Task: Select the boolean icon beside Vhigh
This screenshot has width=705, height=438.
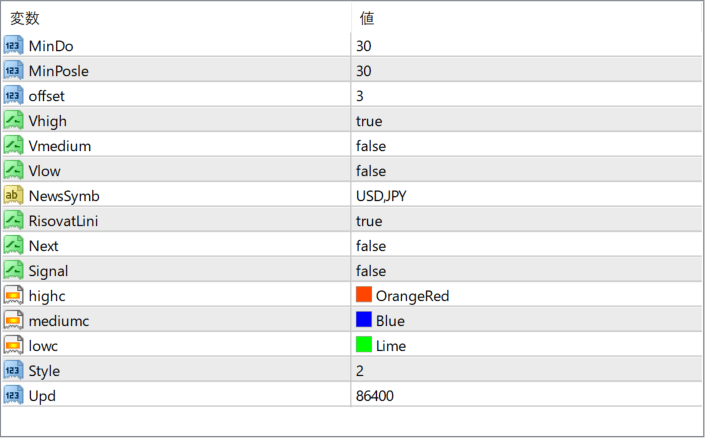Action: [13, 121]
